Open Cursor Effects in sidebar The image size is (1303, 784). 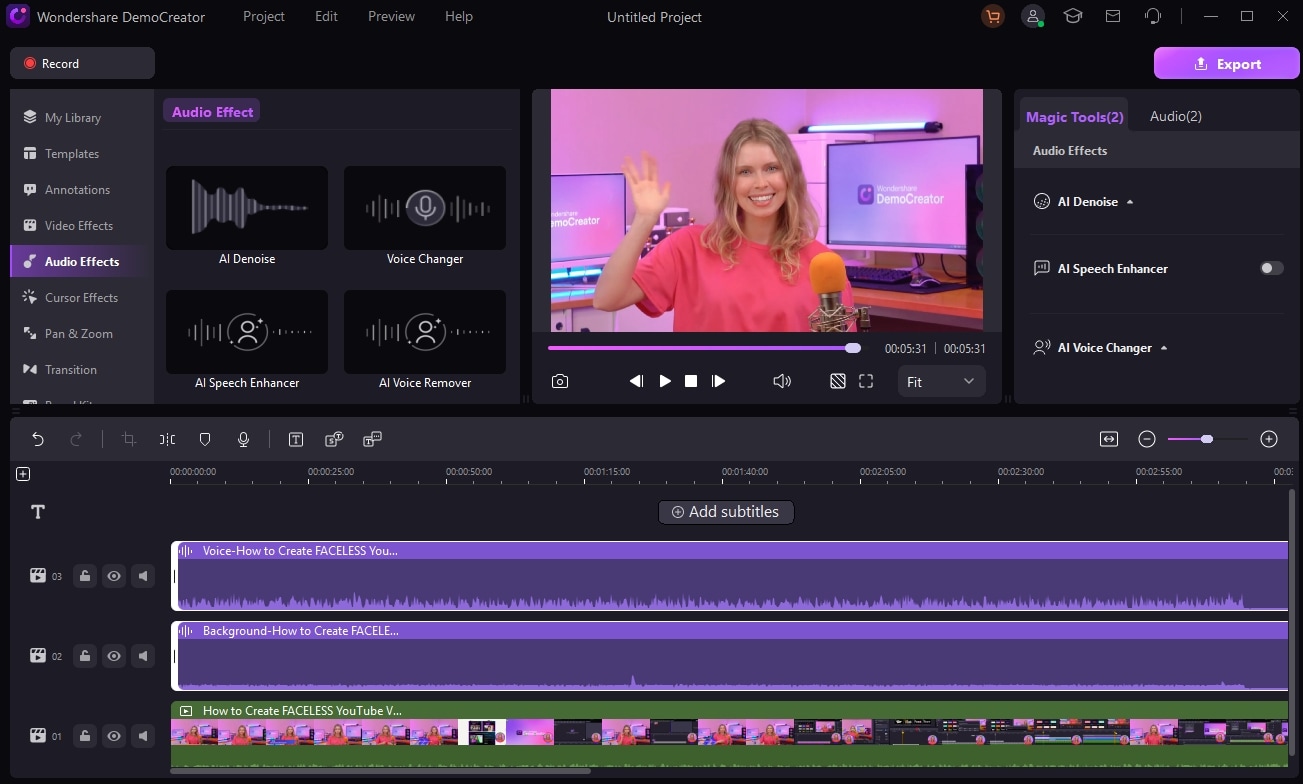[x=81, y=297]
